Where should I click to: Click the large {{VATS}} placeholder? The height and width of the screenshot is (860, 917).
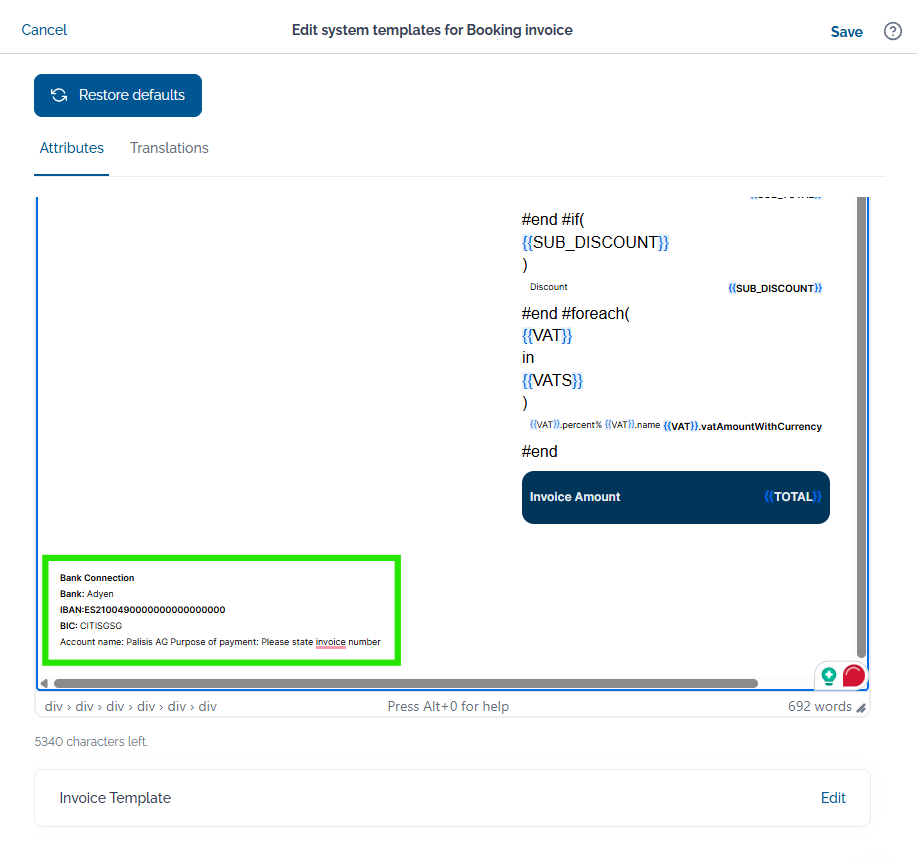pos(552,381)
